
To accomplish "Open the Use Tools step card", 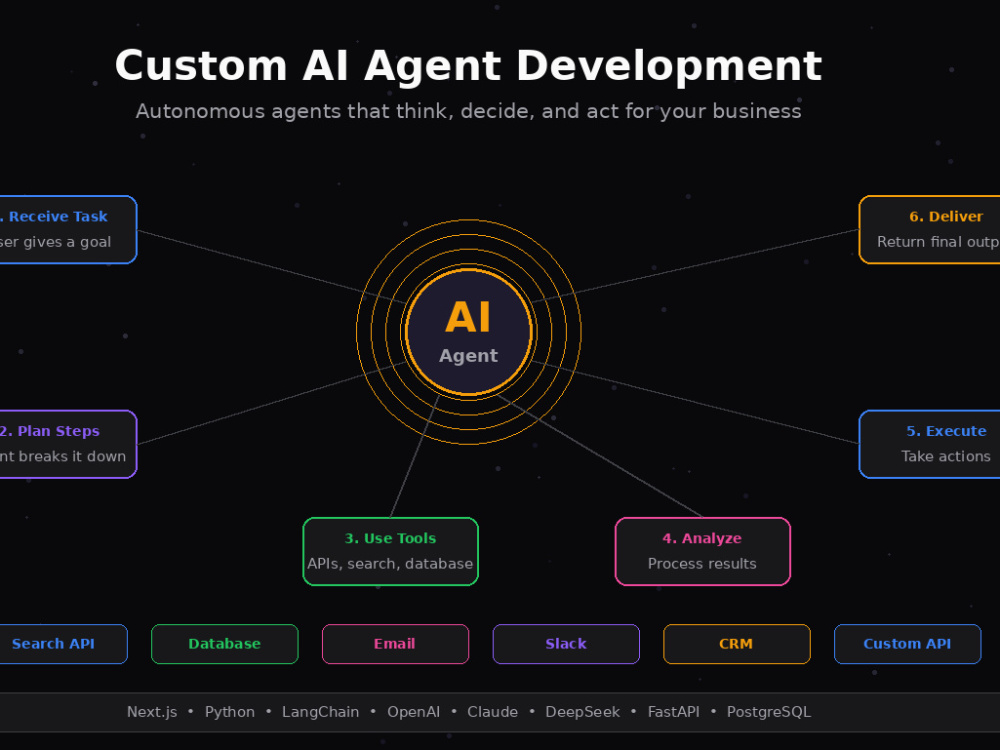I will click(390, 551).
